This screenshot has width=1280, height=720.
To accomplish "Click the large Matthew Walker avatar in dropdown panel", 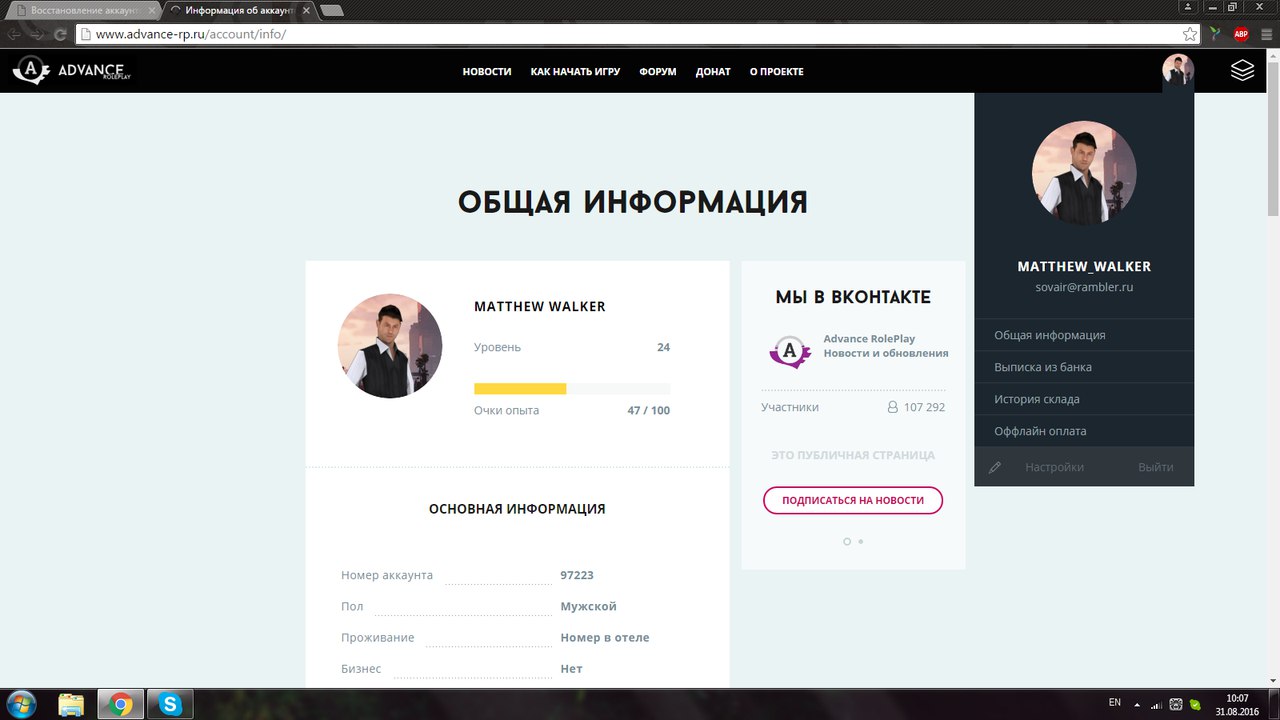I will click(1084, 173).
